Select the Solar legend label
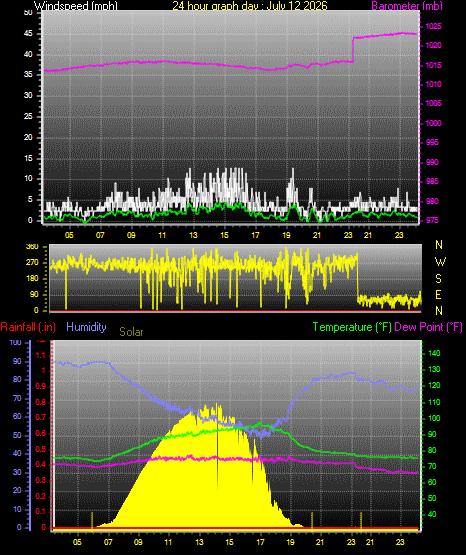The image size is (466, 555). click(131, 332)
